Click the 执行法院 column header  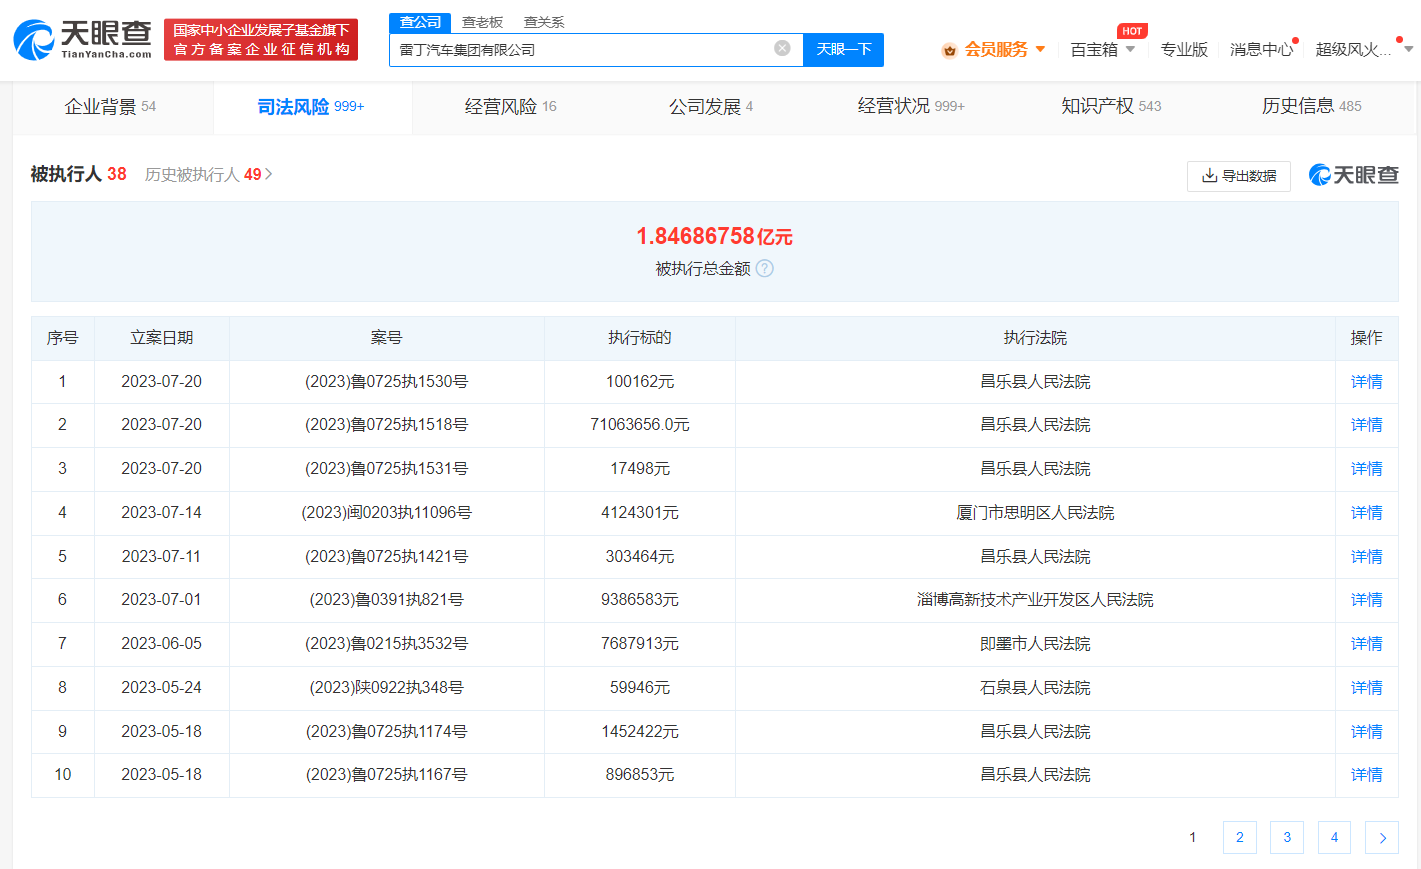[x=1035, y=338]
